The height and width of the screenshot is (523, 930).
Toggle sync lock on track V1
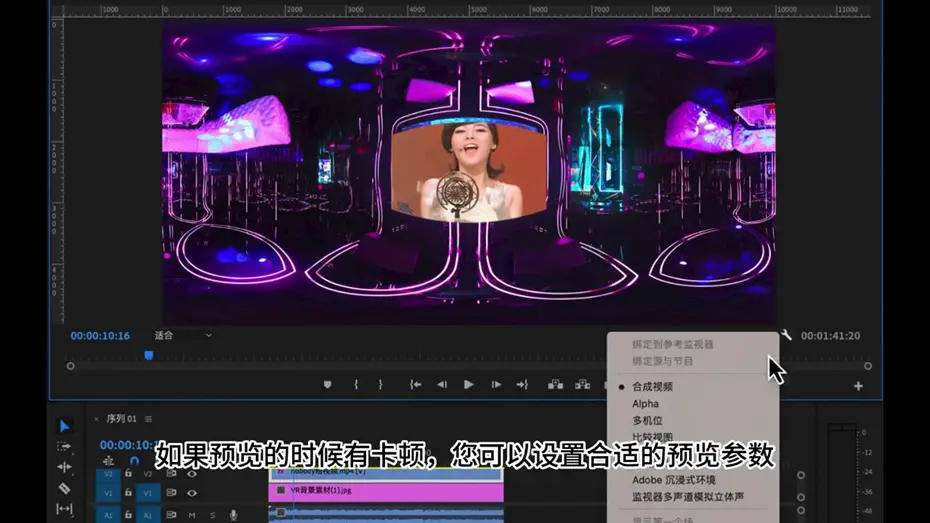pyautogui.click(x=171, y=493)
